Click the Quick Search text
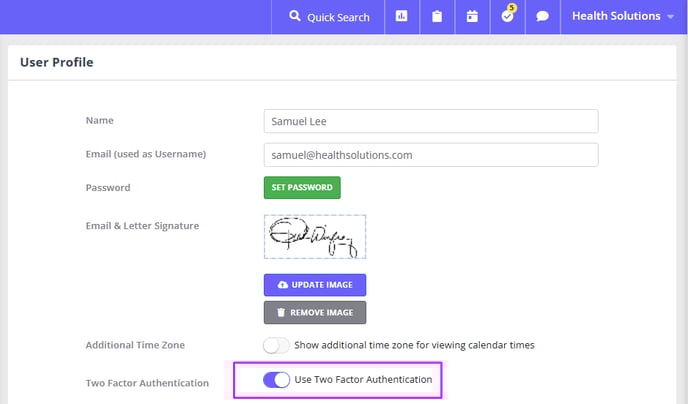 click(x=338, y=18)
